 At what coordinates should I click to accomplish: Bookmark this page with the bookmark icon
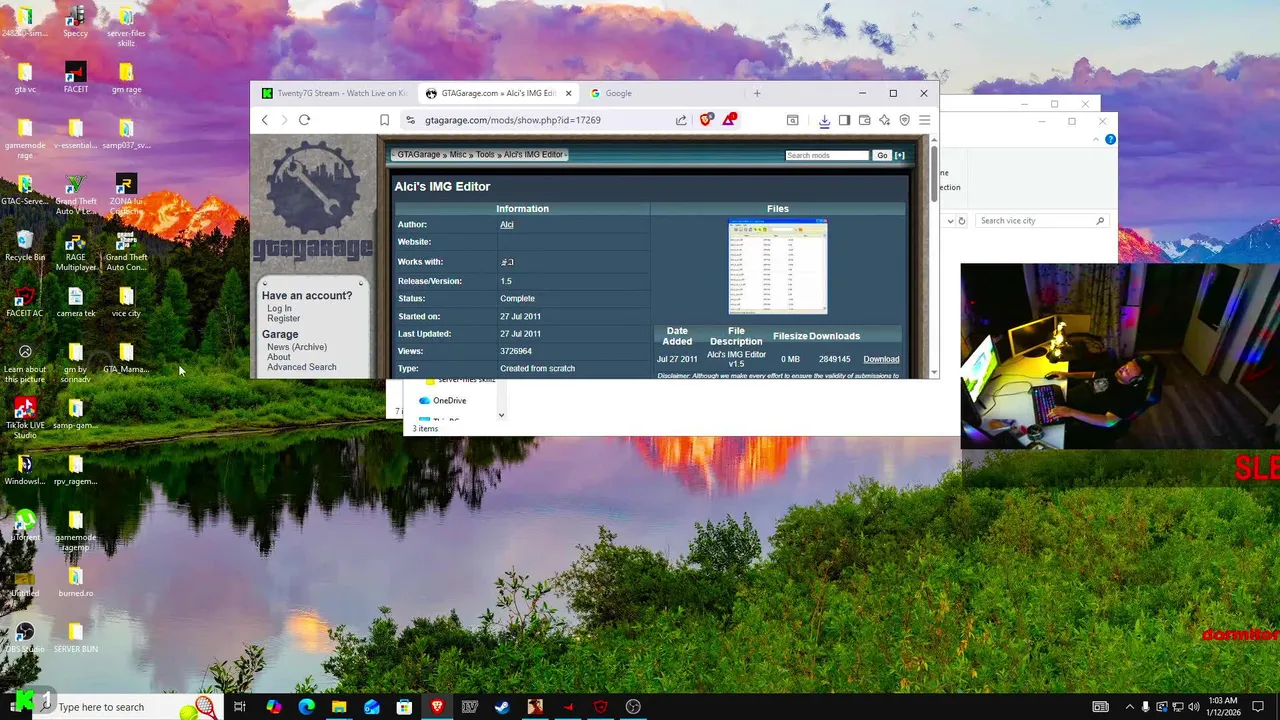tap(384, 120)
